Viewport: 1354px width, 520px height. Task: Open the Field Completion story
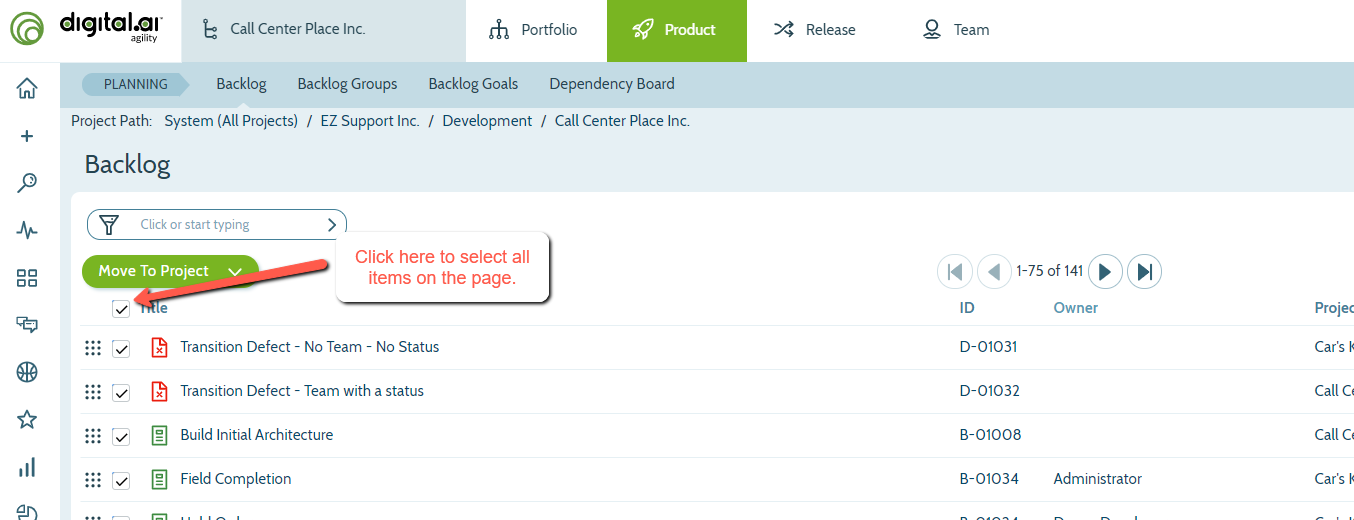coord(235,479)
